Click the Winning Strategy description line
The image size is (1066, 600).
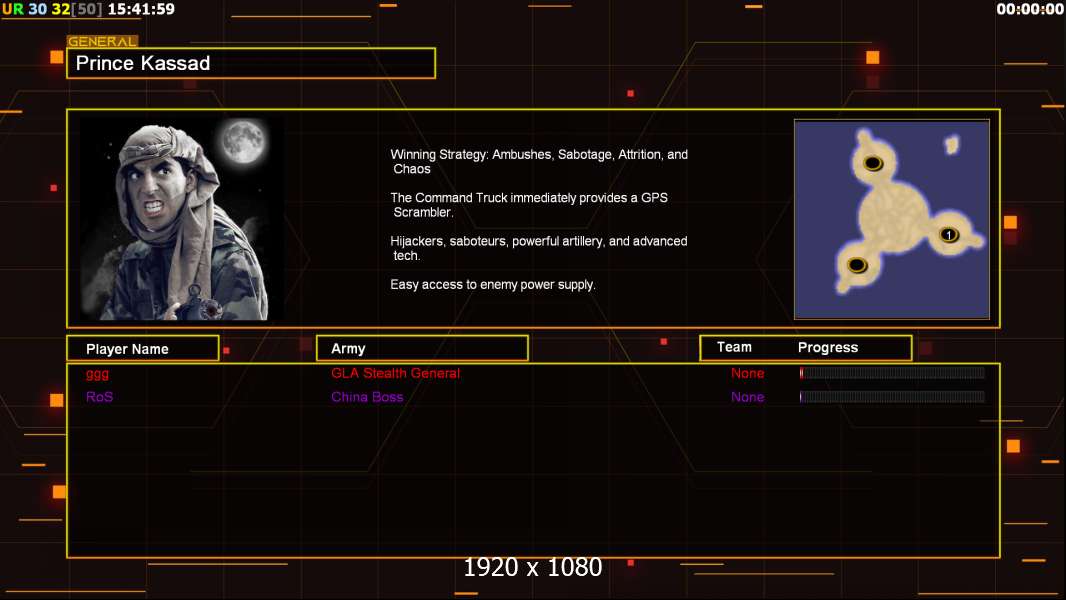point(539,162)
